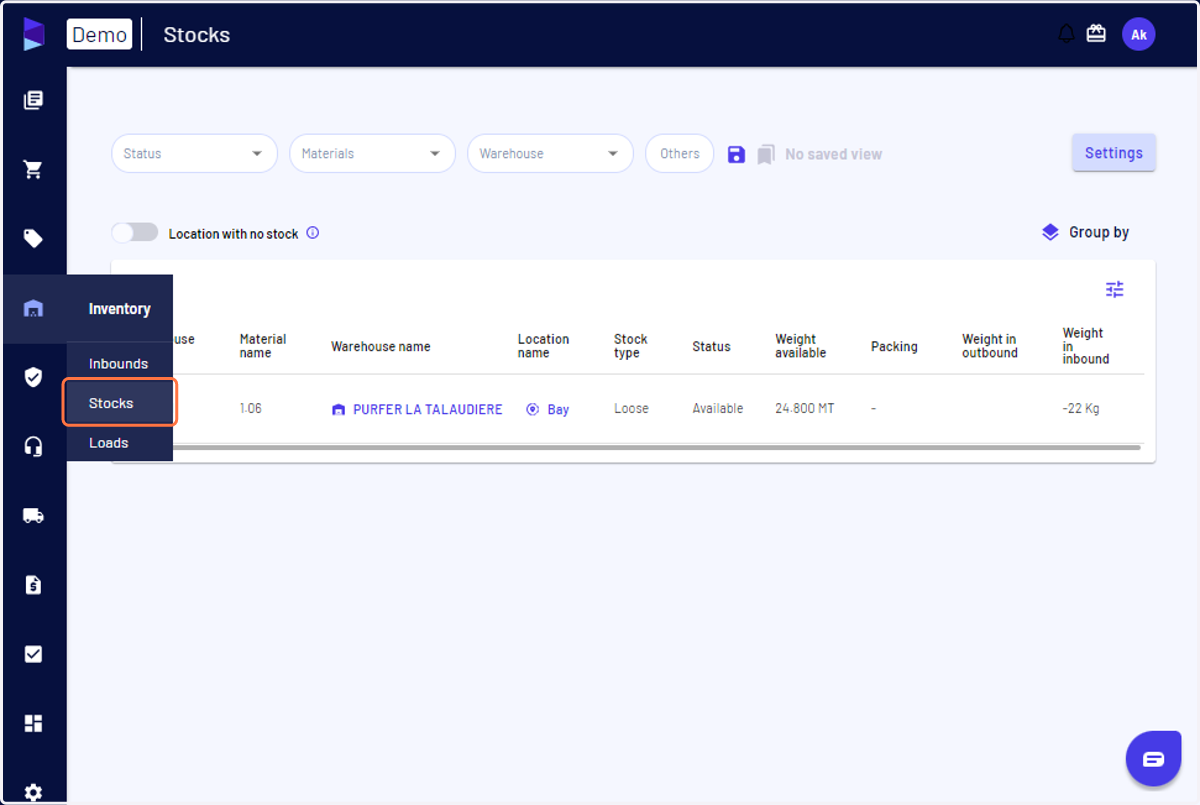Click the Weight in outbound column header
This screenshot has height=805, width=1200.
point(990,346)
